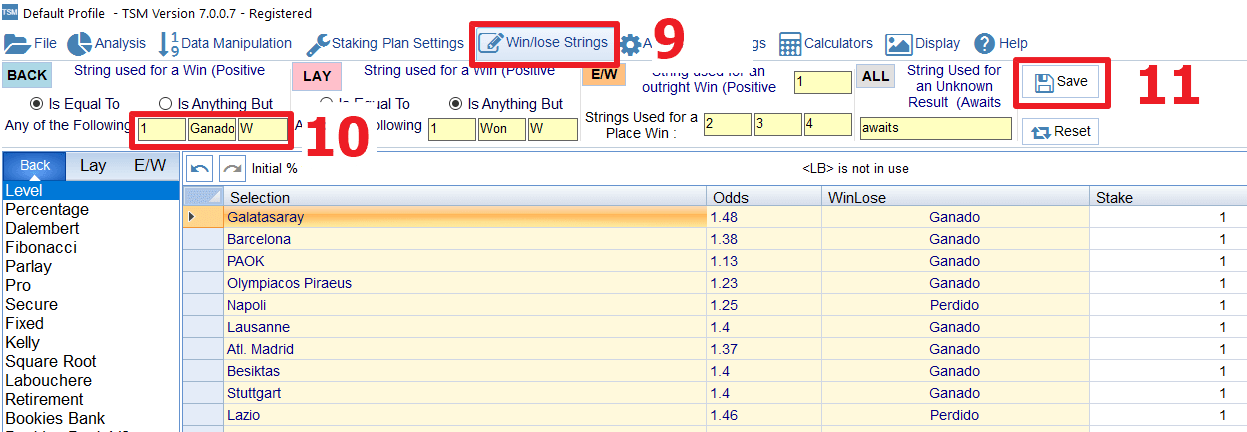Click the pie chart Analysis icon
The height and width of the screenshot is (432, 1247).
coord(80,44)
